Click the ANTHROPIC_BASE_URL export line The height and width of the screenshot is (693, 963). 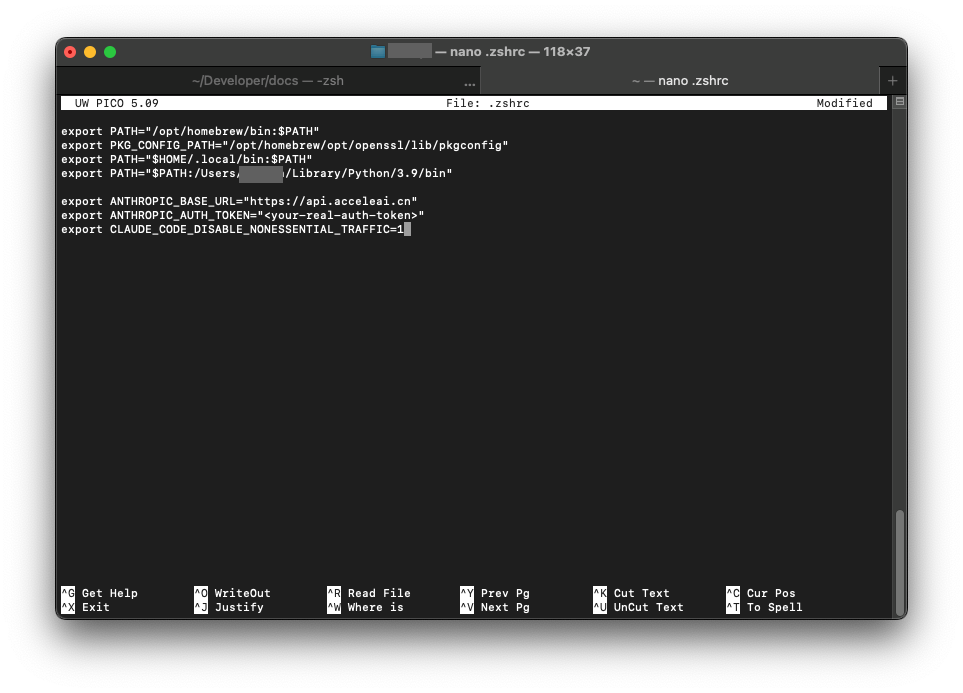click(240, 201)
